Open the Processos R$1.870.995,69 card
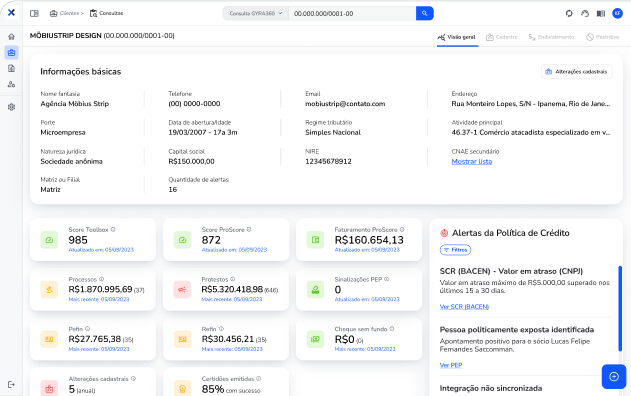This screenshot has height=396, width=631. pos(93,289)
